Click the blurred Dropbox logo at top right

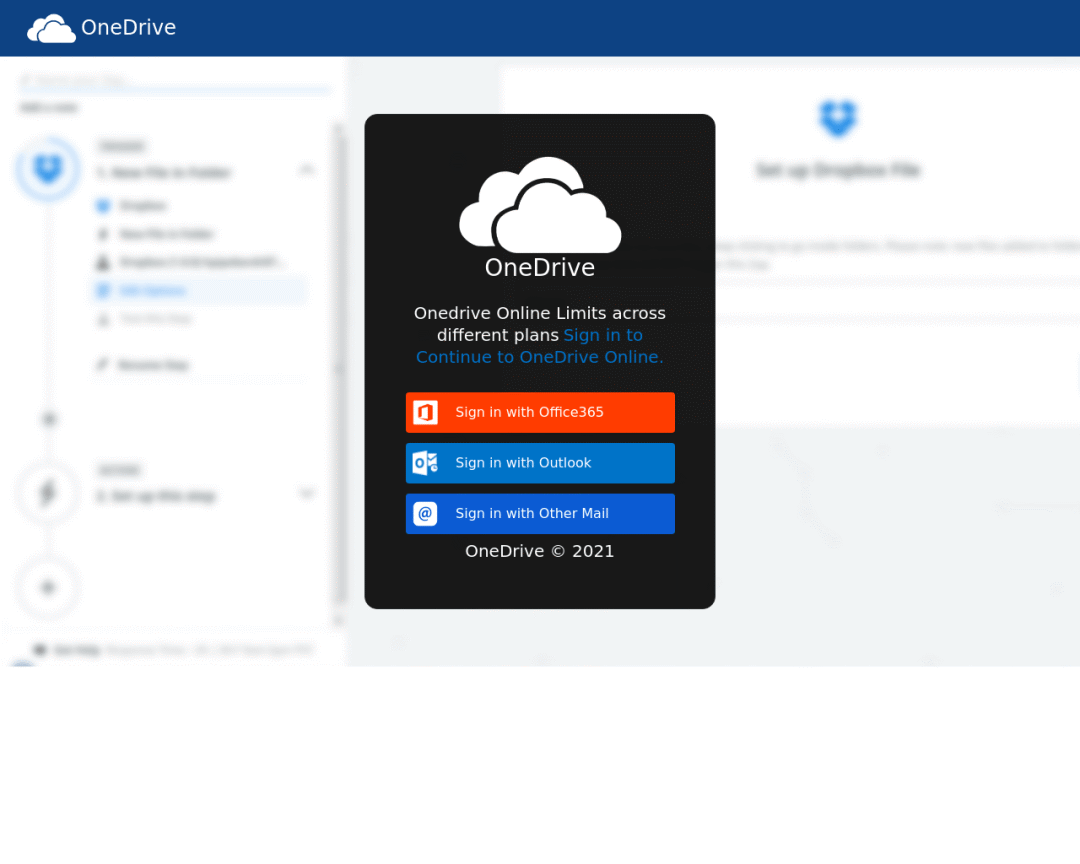point(838,118)
